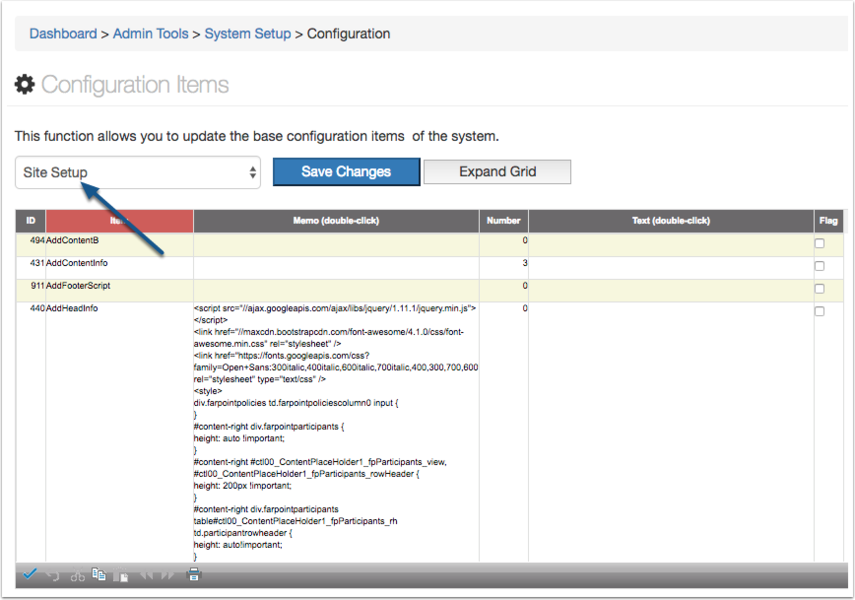
Task: Click the ID cell 494
Action: 31,244
